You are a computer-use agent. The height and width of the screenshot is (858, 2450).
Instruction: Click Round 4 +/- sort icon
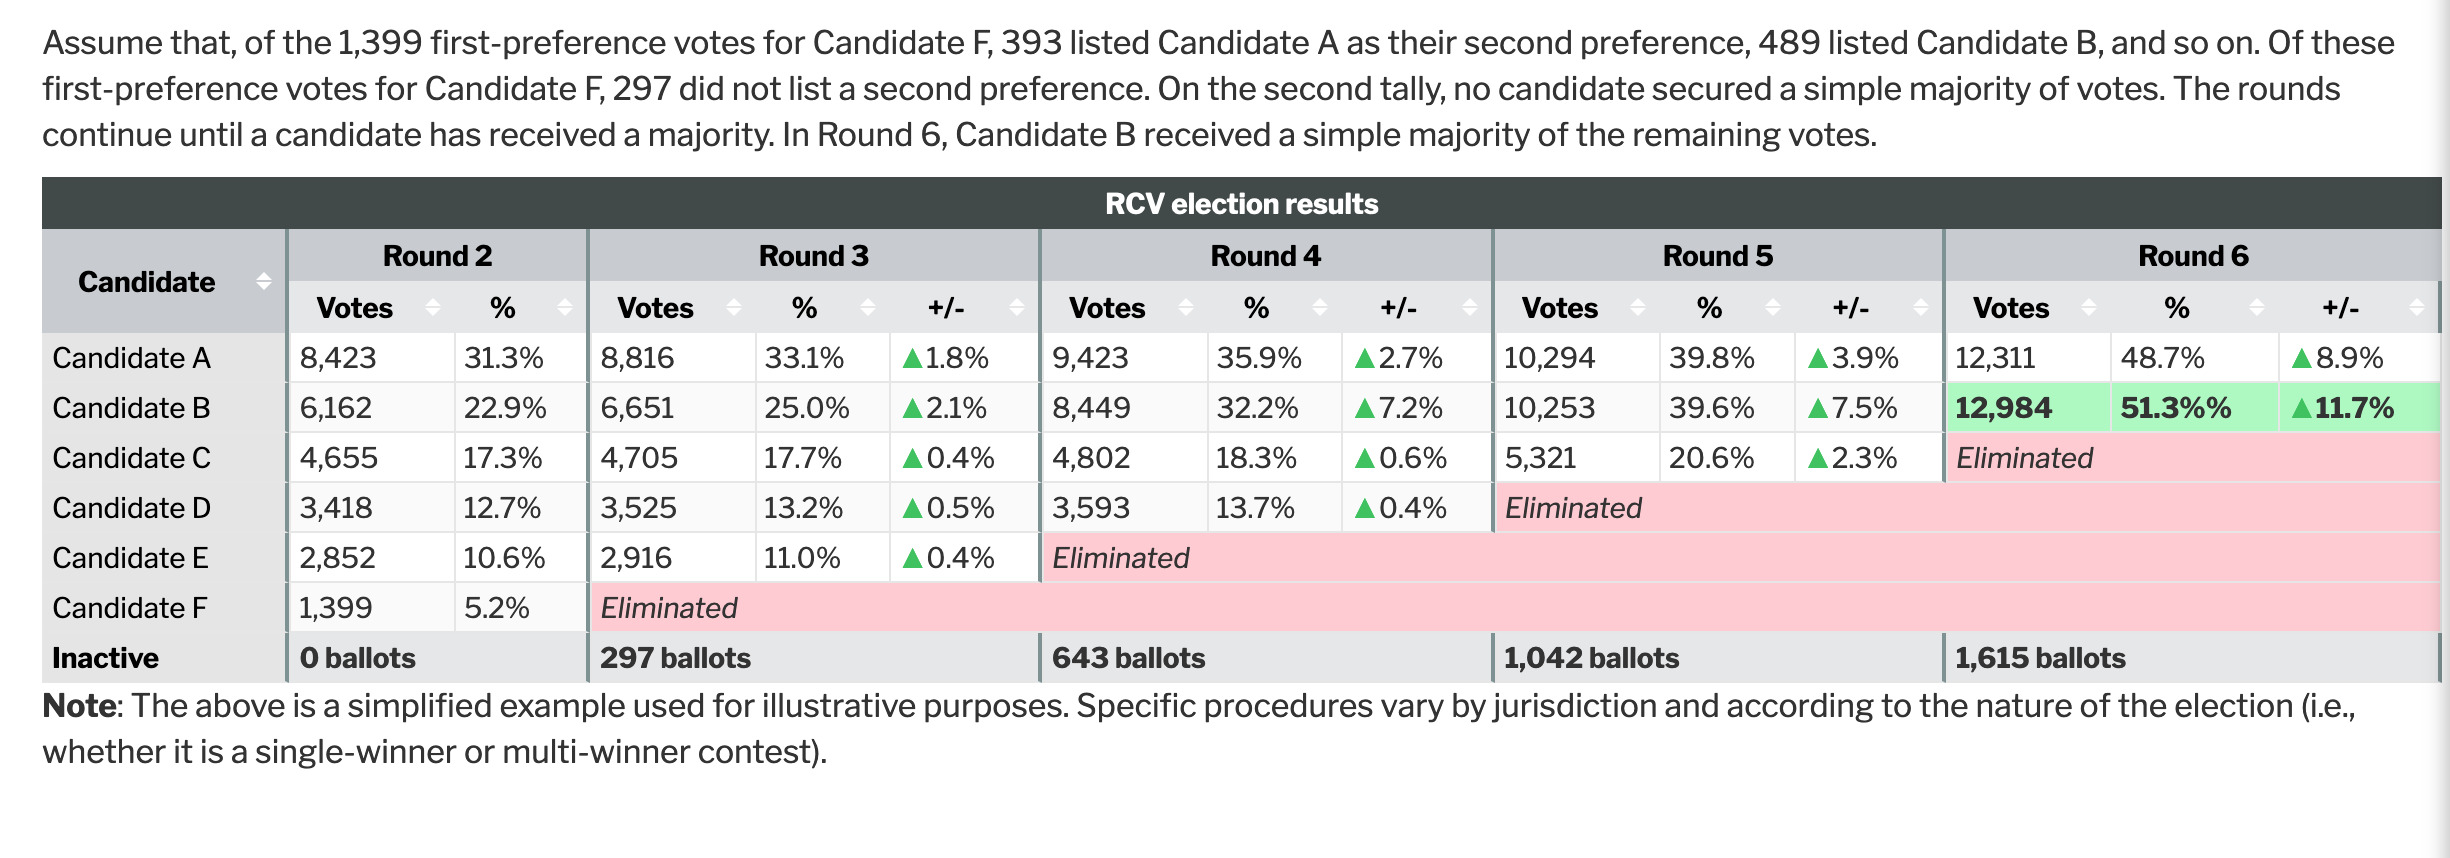click(x=1470, y=307)
